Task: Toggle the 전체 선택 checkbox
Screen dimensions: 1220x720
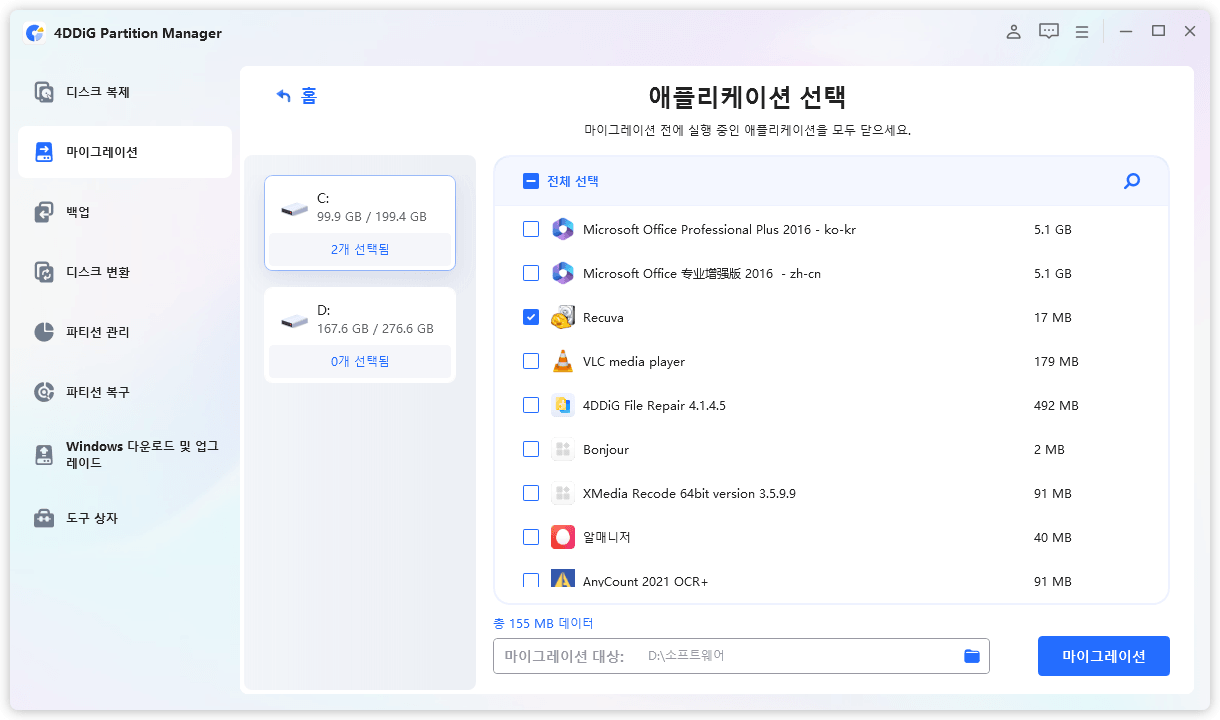Action: click(x=531, y=181)
